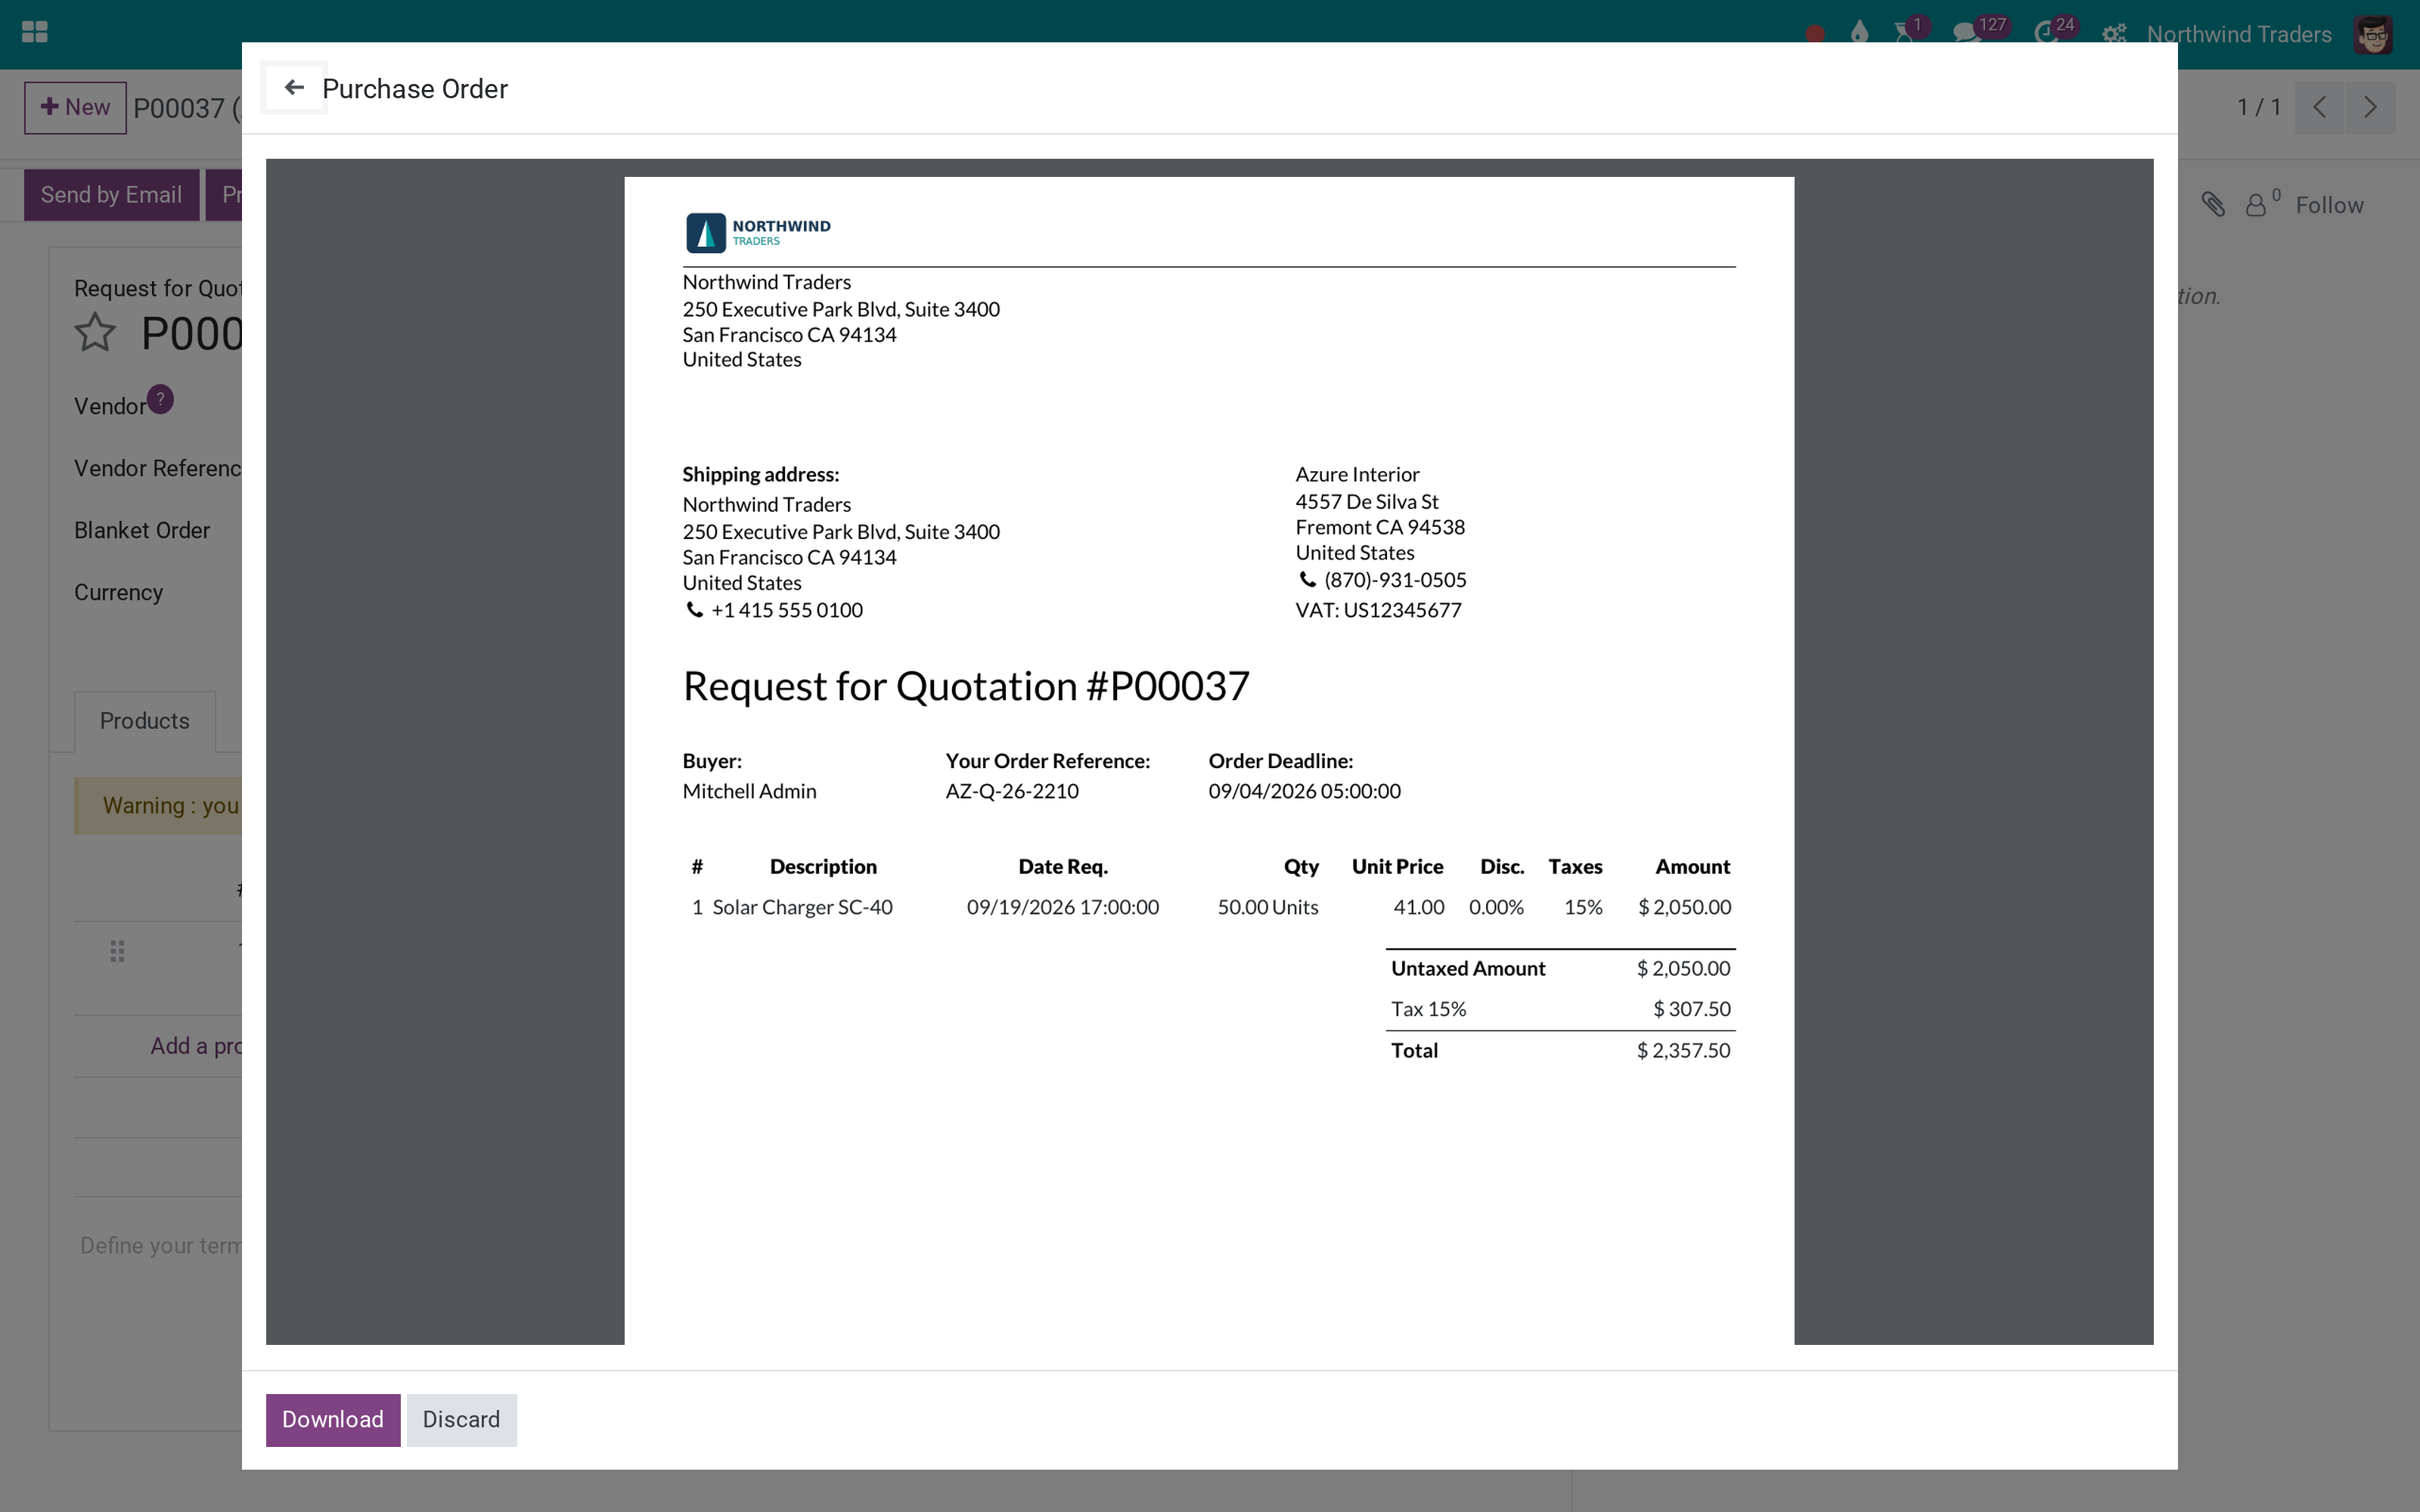Discard the purchase order preview
Image resolution: width=2420 pixels, height=1512 pixels.
coord(461,1420)
